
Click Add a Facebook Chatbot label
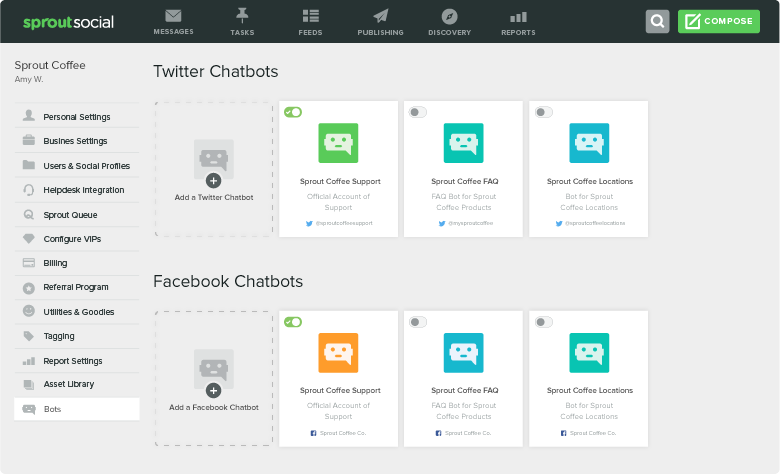pos(214,407)
